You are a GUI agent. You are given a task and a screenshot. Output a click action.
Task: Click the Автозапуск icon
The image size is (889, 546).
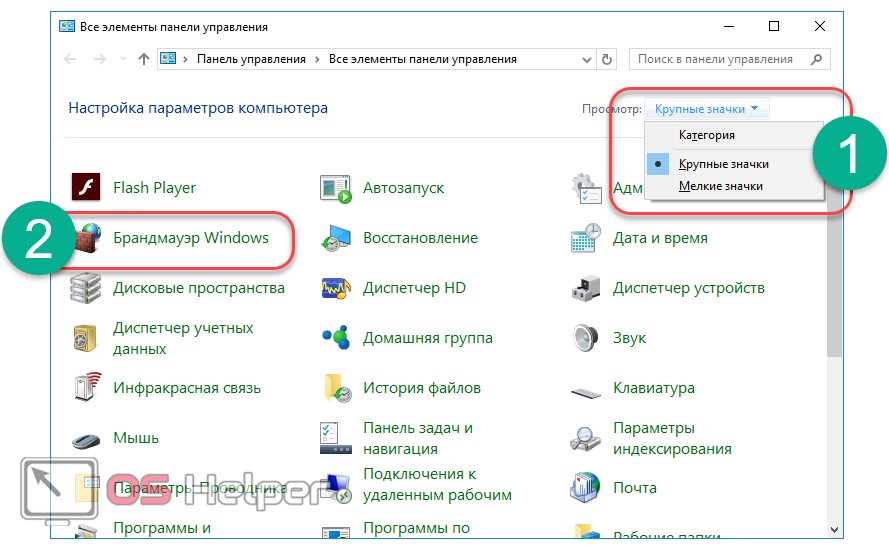[336, 188]
